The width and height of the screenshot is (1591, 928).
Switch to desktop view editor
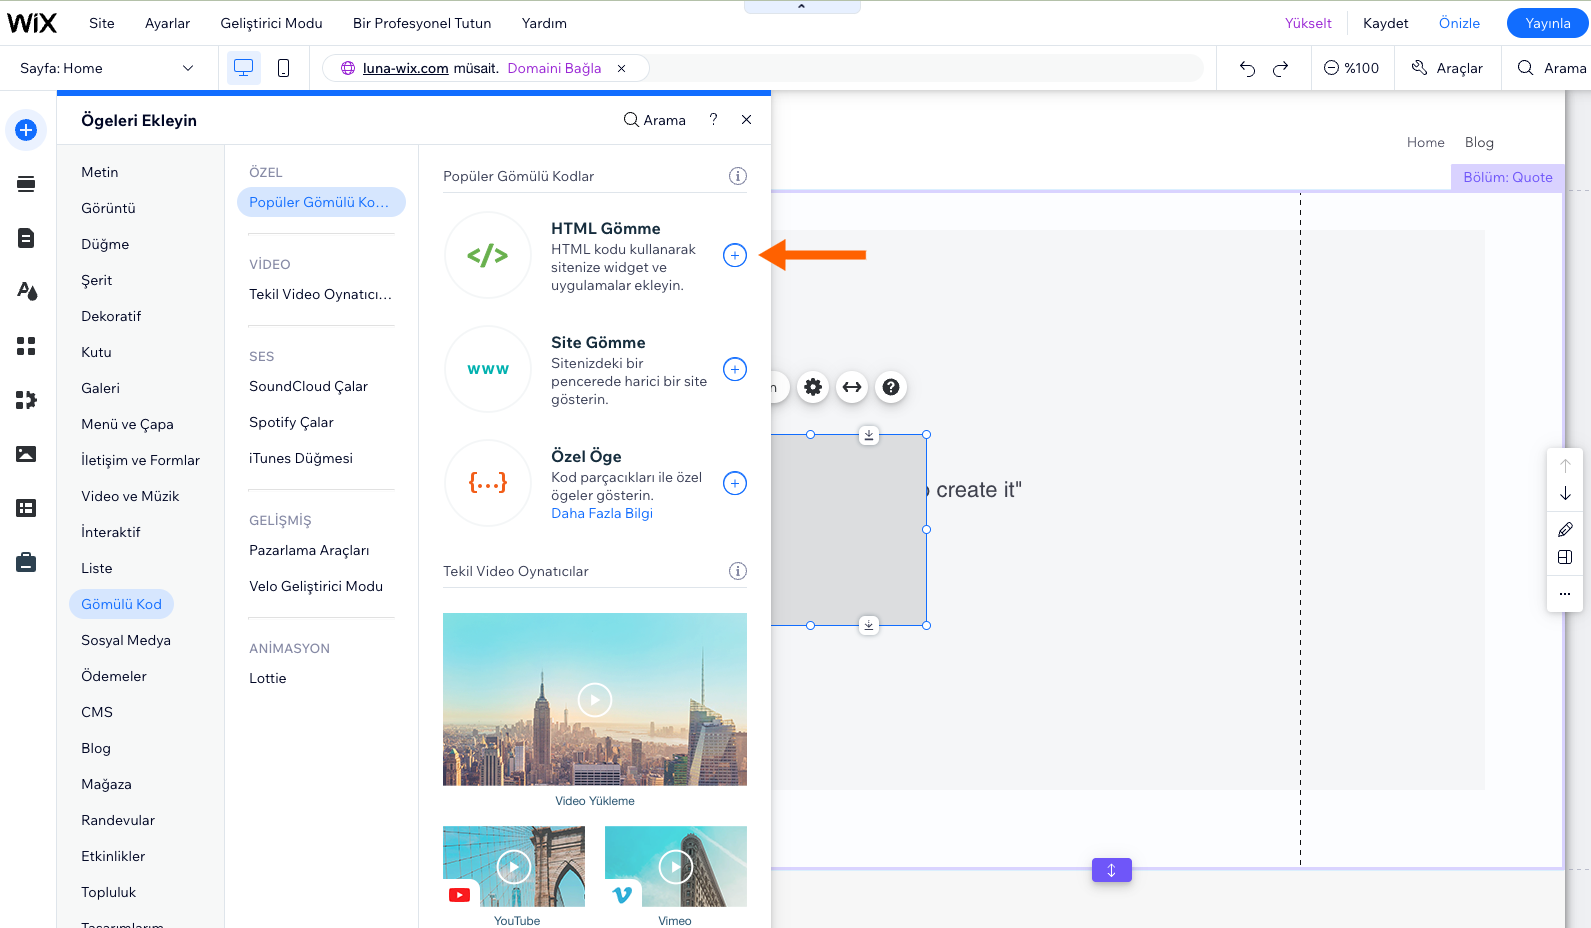(243, 68)
